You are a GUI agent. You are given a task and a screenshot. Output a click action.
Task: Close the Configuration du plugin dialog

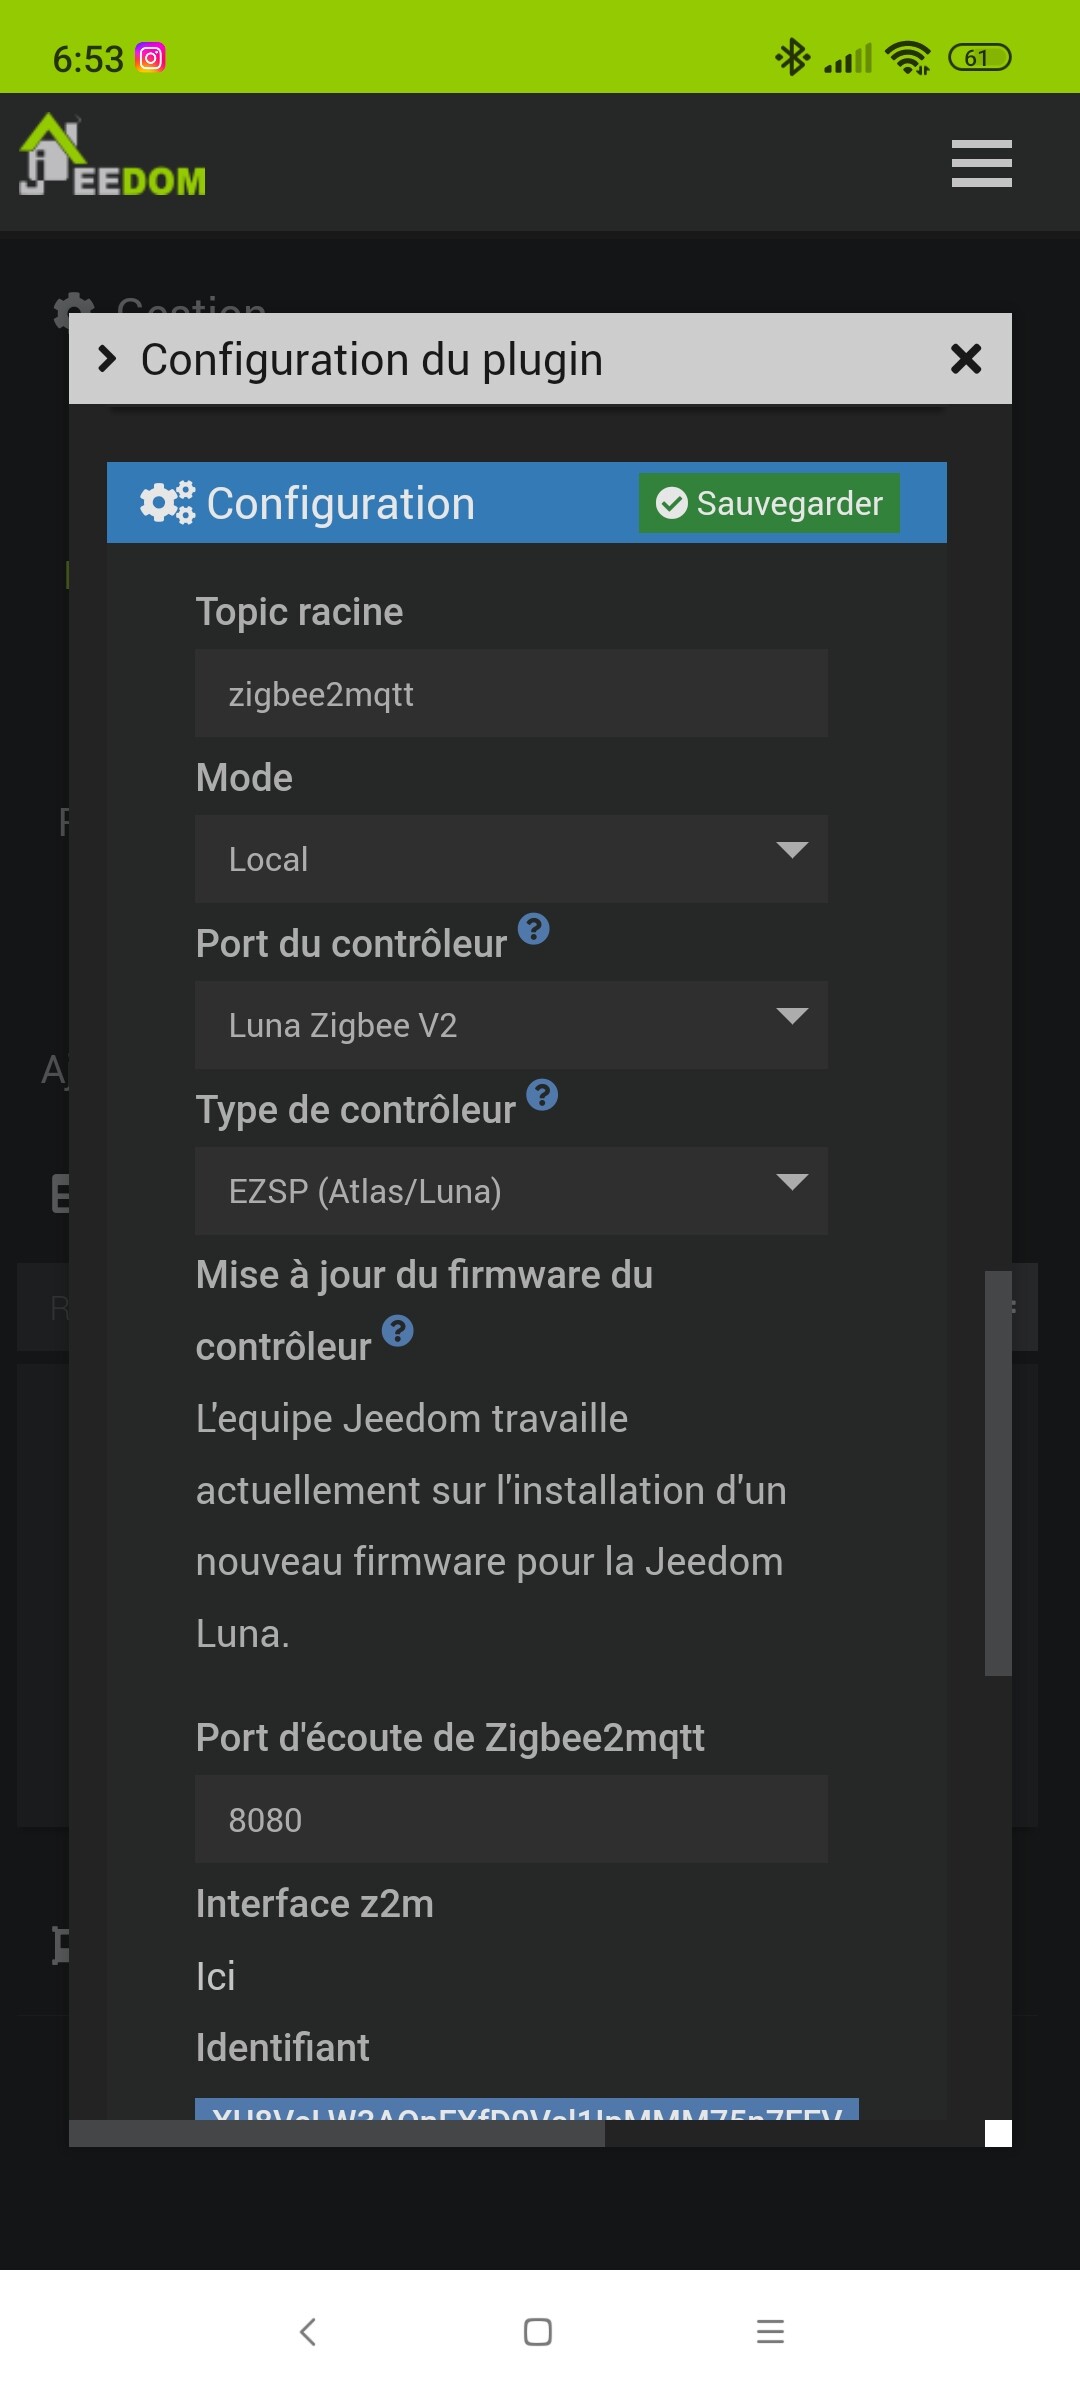click(x=966, y=358)
